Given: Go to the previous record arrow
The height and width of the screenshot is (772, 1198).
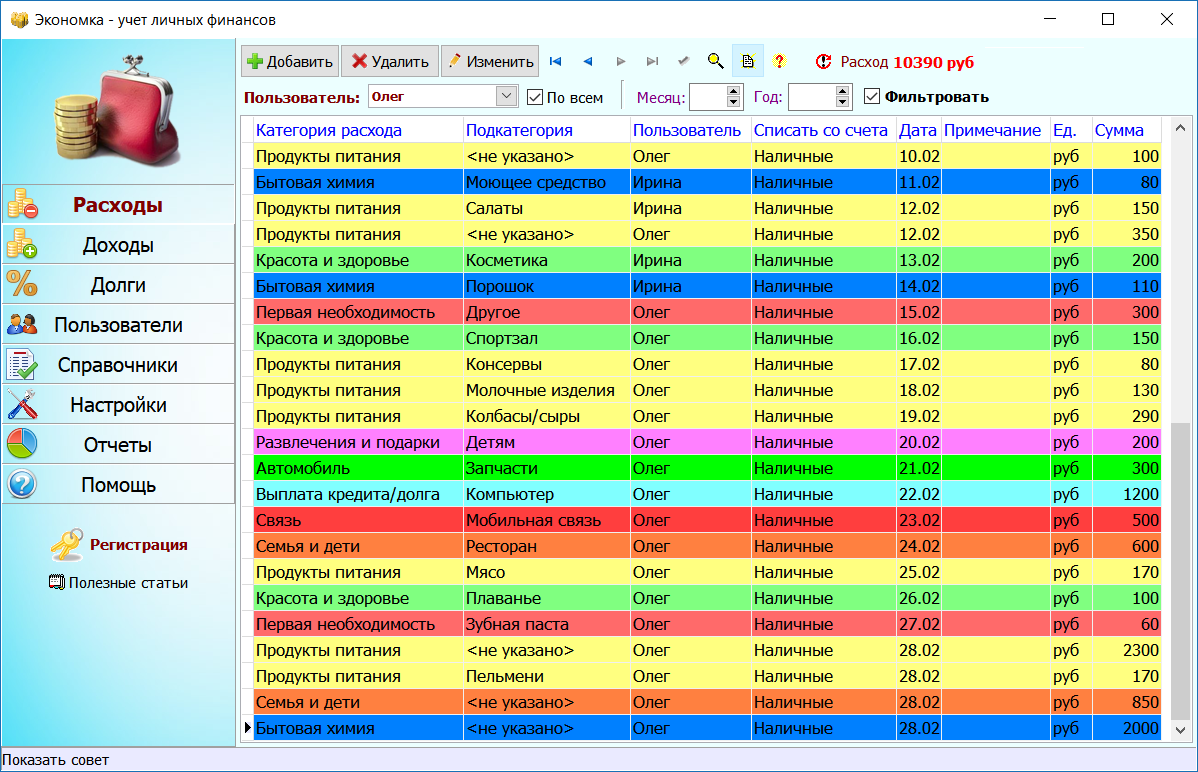Looking at the screenshot, I should pos(588,62).
